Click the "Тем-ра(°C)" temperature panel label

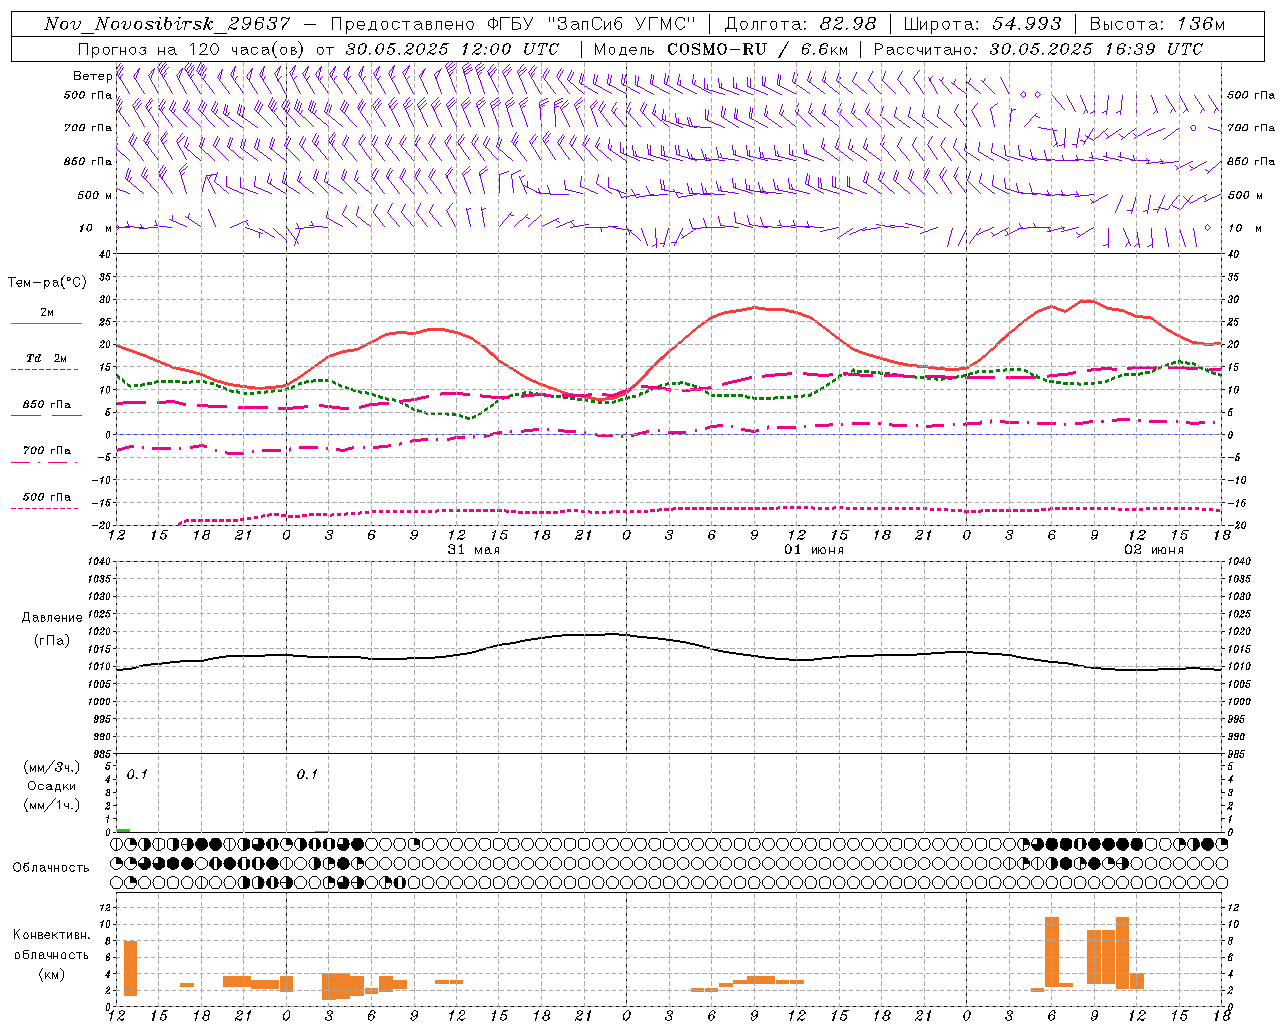[47, 283]
